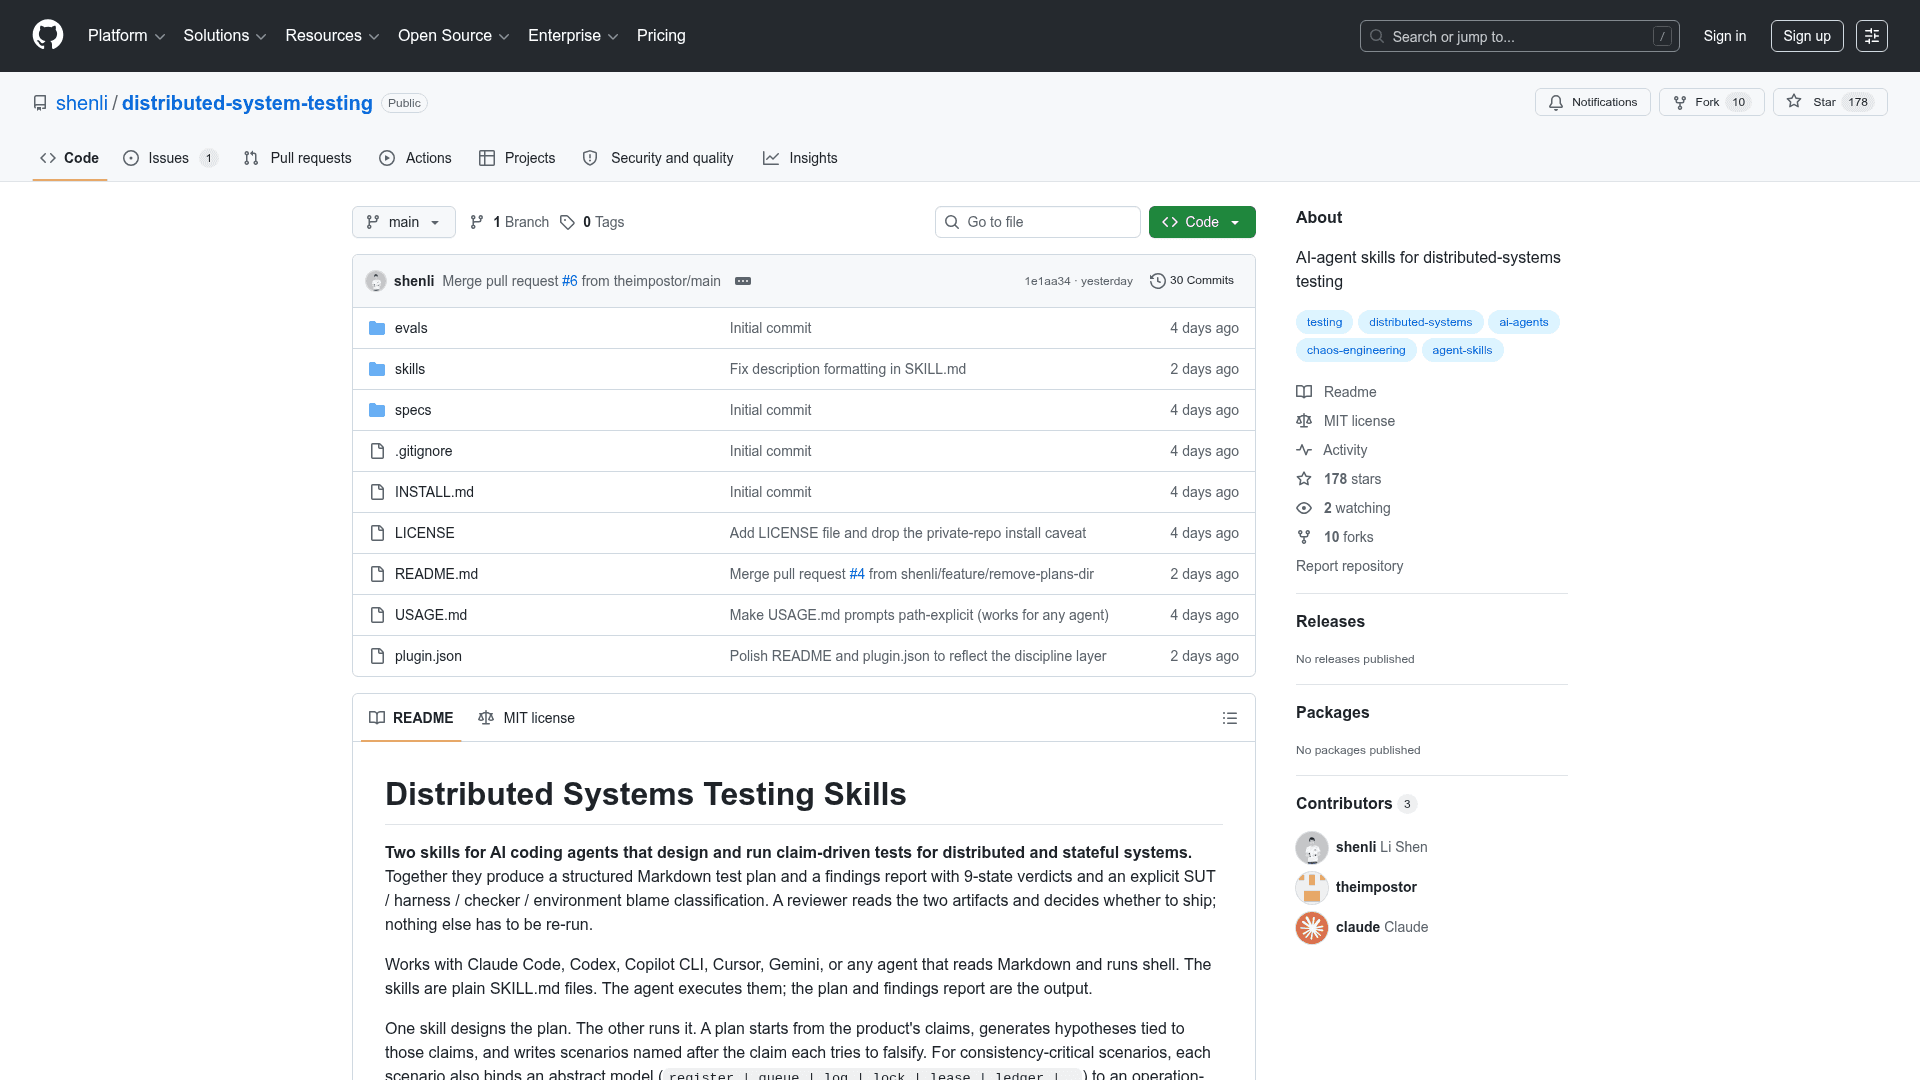Focus the Search or jump to field

point(1520,36)
